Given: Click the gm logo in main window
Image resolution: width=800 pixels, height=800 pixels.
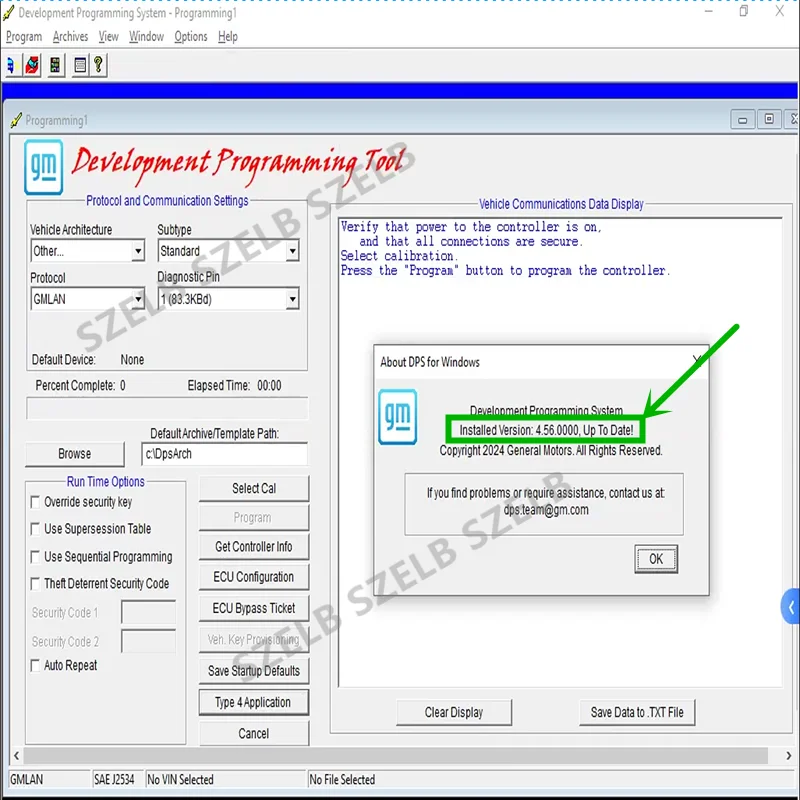Looking at the screenshot, I should tap(44, 167).
